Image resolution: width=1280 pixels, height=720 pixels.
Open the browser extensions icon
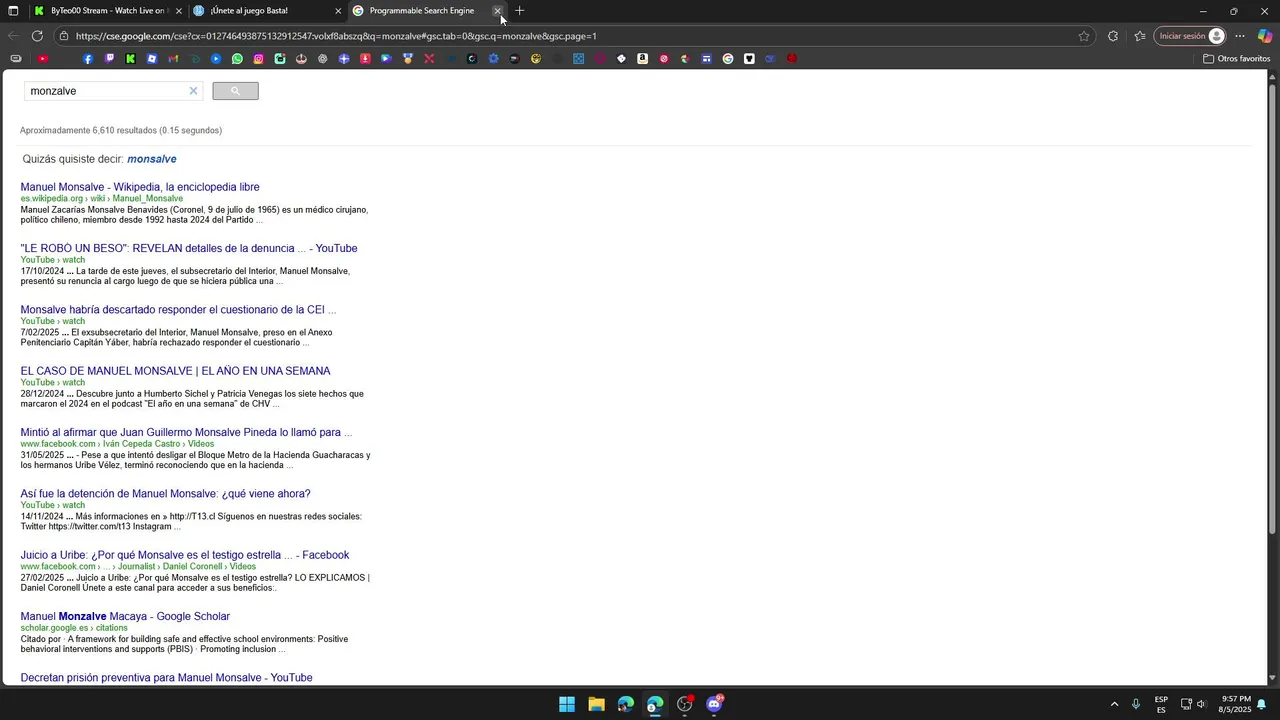[x=1113, y=36]
